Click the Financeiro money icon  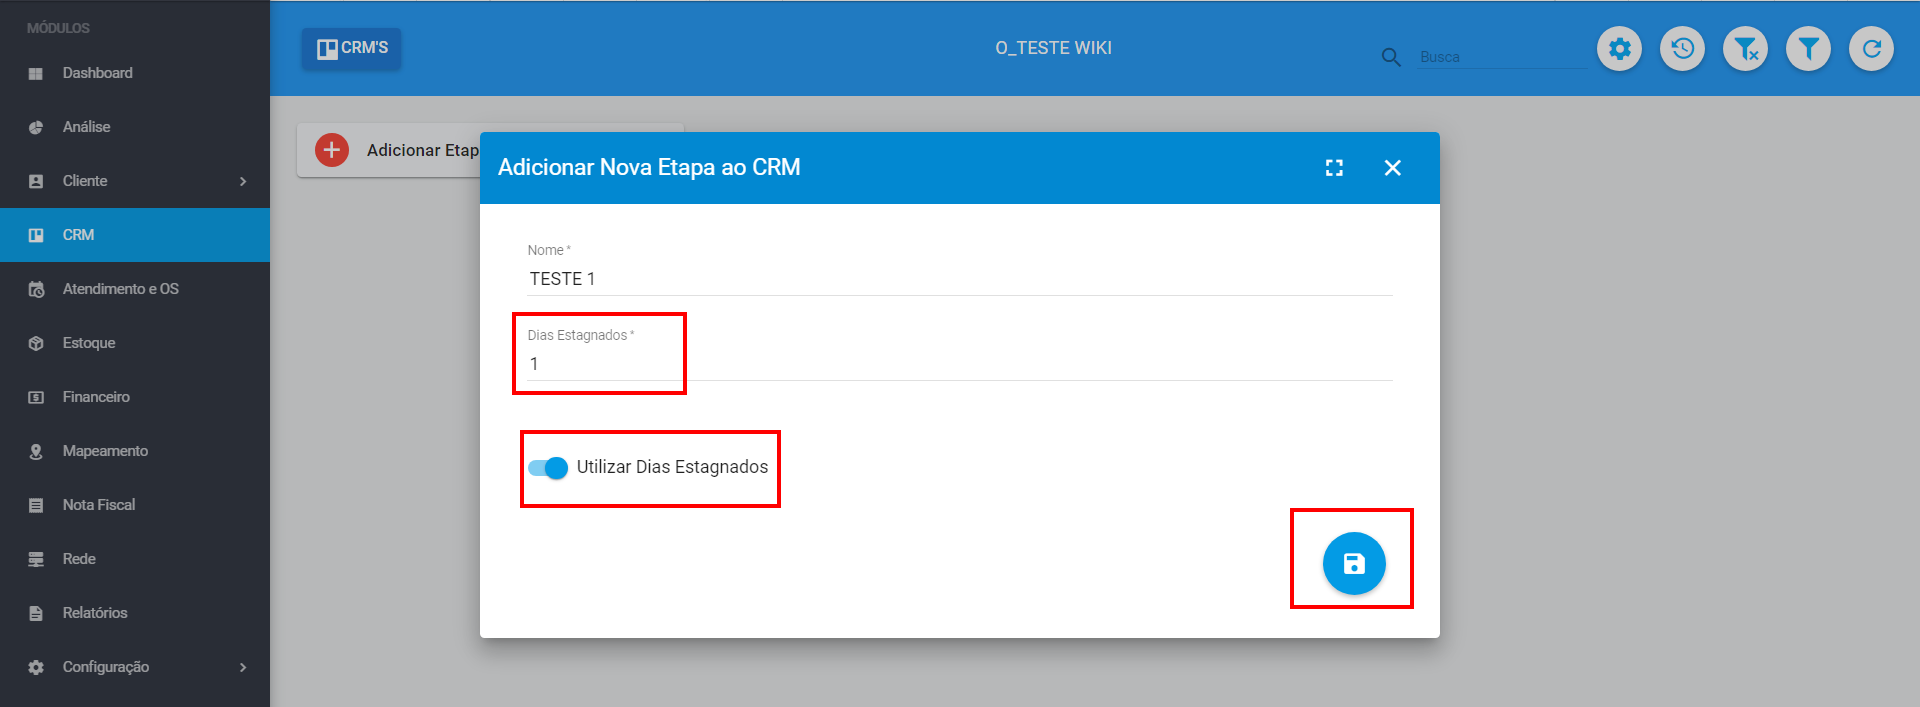coord(36,397)
